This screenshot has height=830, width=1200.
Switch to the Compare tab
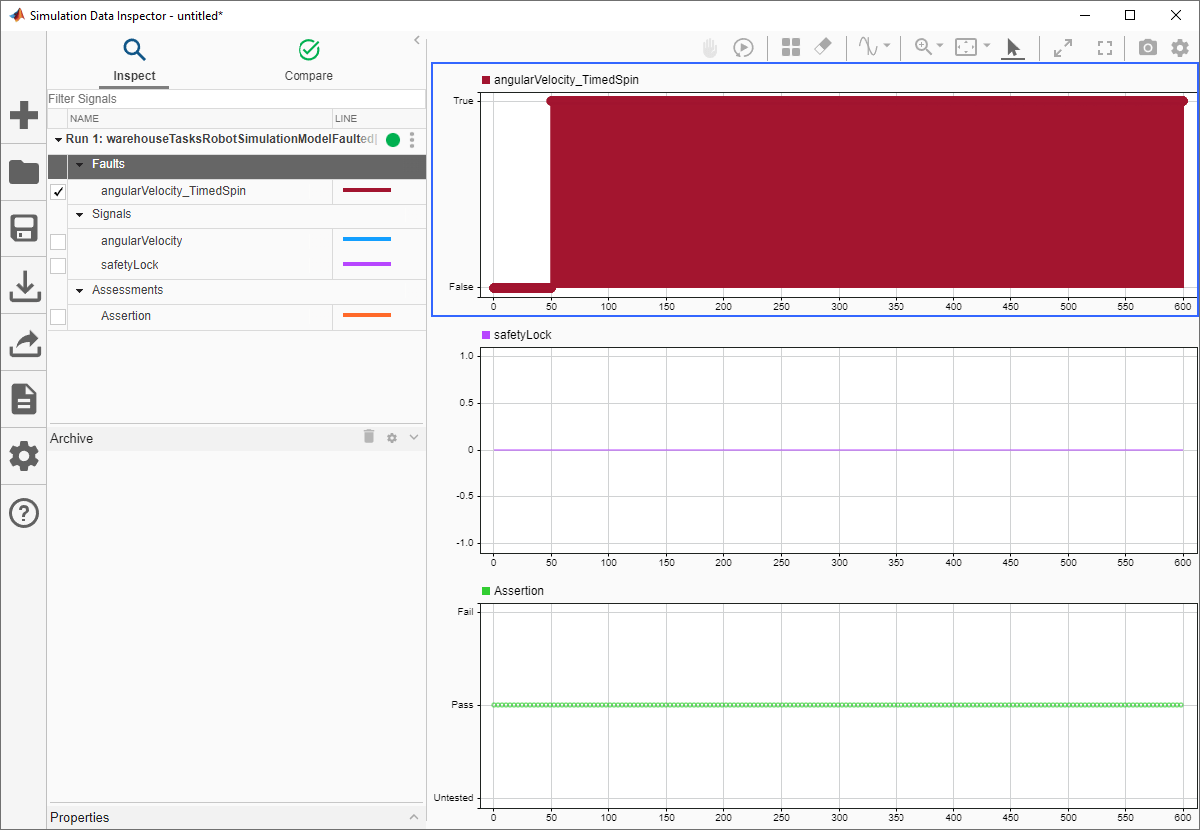[308, 60]
